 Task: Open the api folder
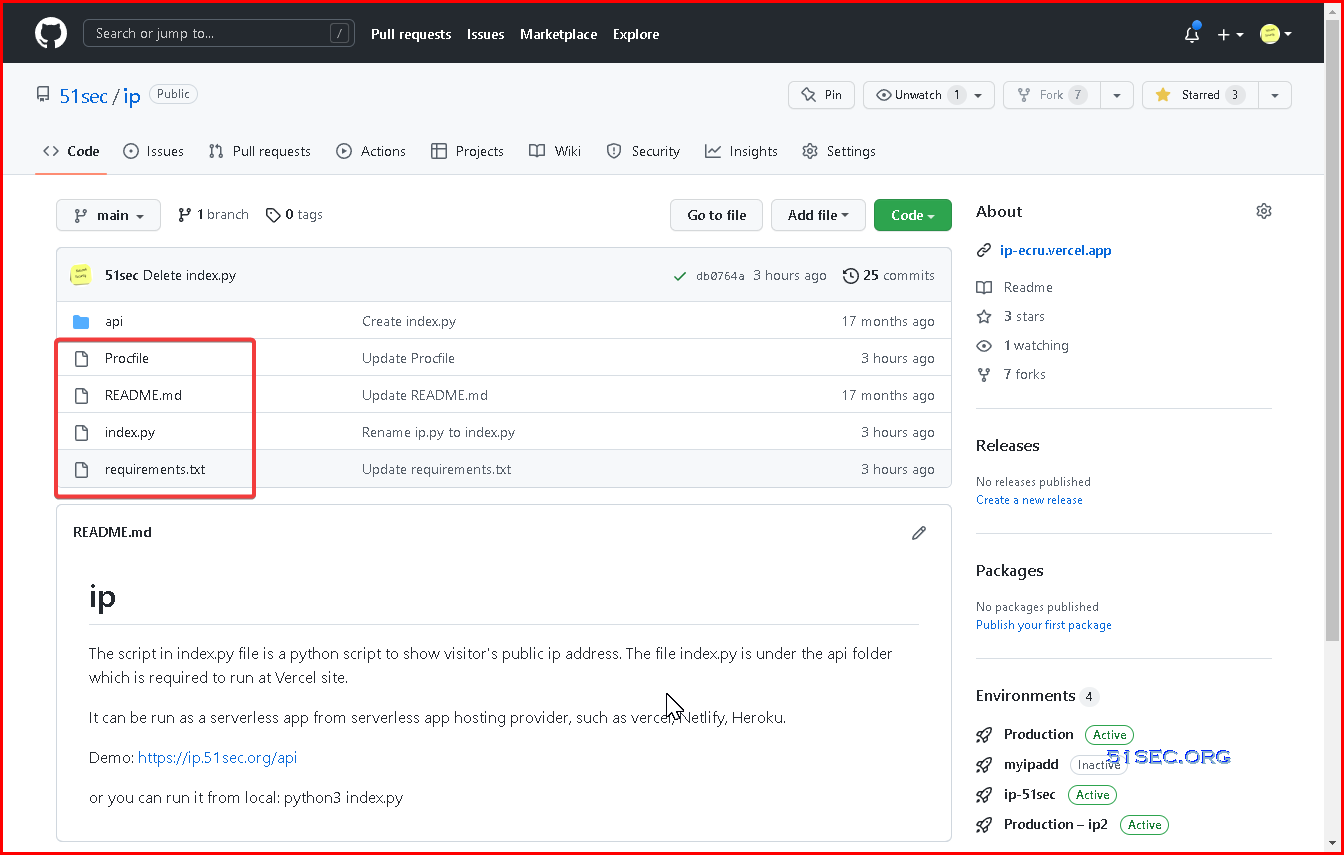click(x=114, y=321)
